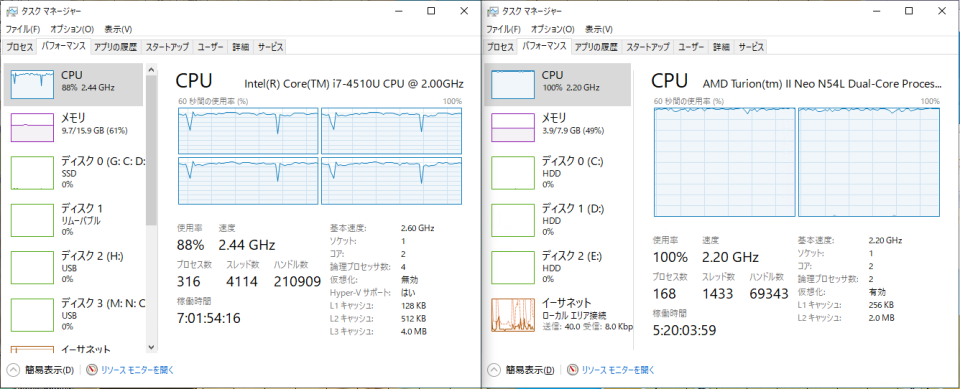Open 表示(V) menu in right window

coord(599,29)
